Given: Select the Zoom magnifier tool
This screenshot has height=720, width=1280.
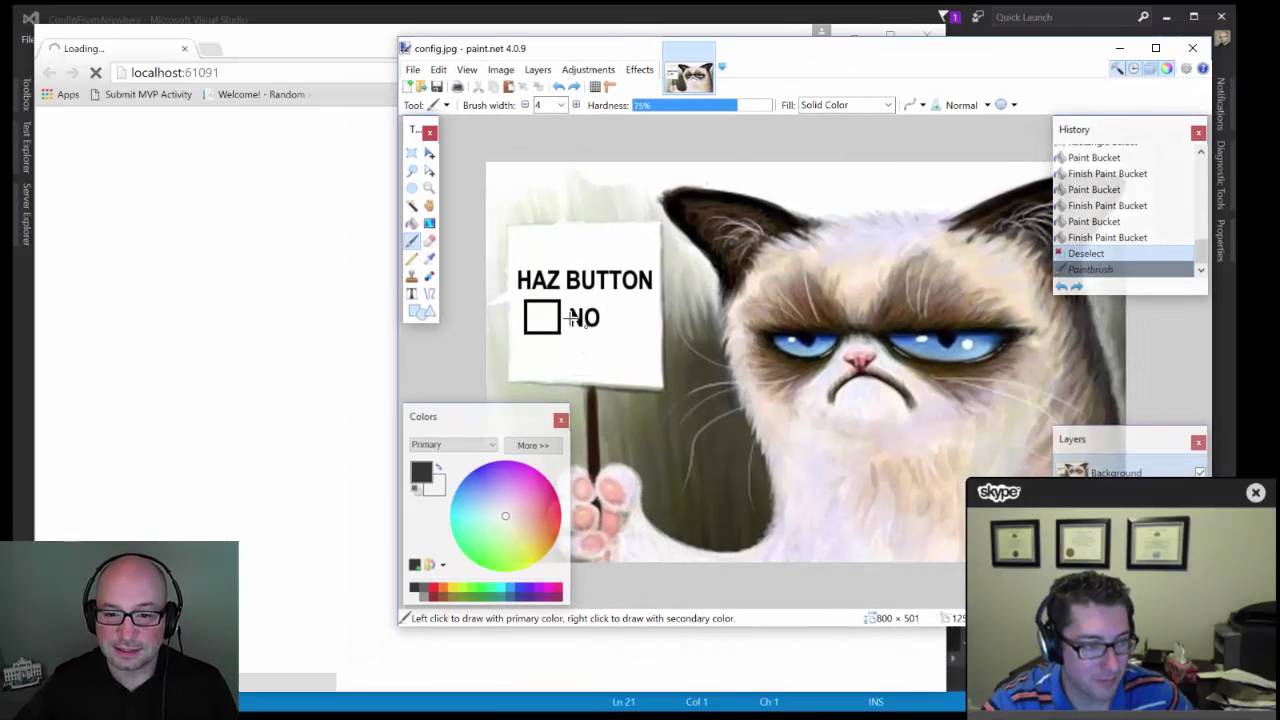Looking at the screenshot, I should (x=429, y=188).
